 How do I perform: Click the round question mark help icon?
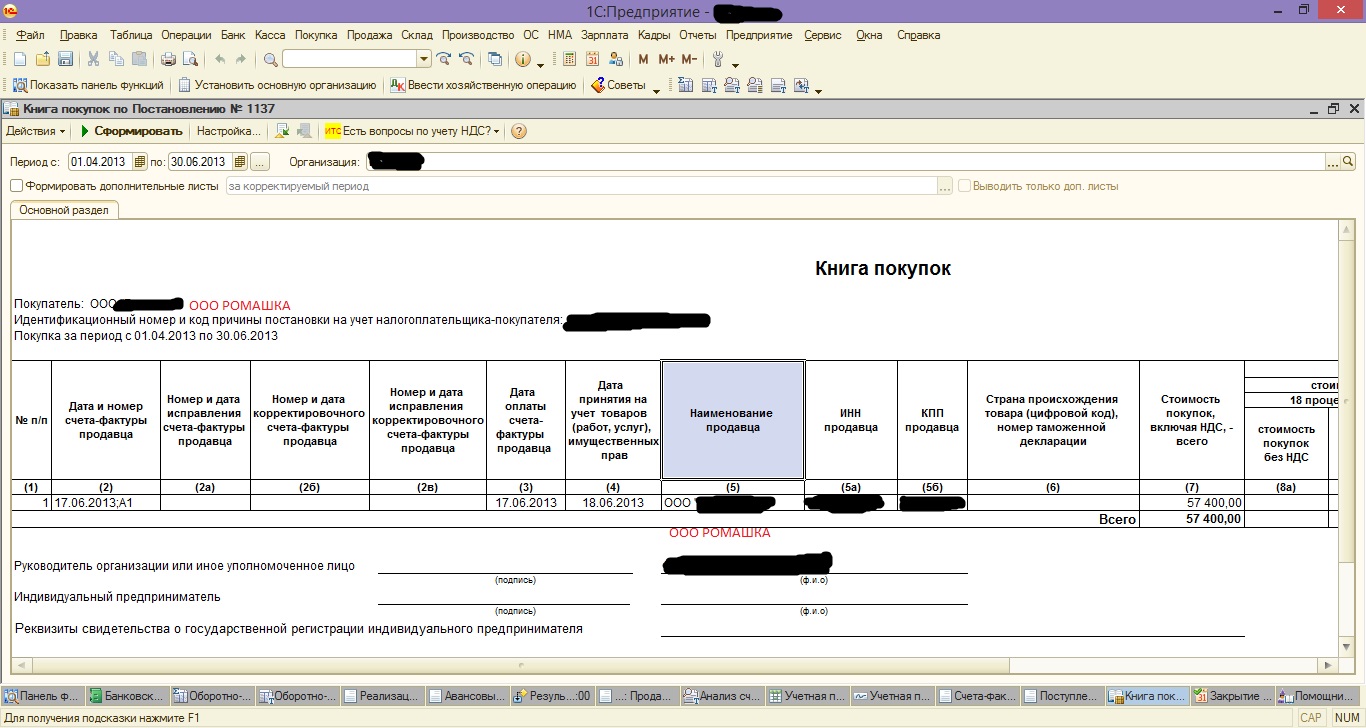(519, 131)
